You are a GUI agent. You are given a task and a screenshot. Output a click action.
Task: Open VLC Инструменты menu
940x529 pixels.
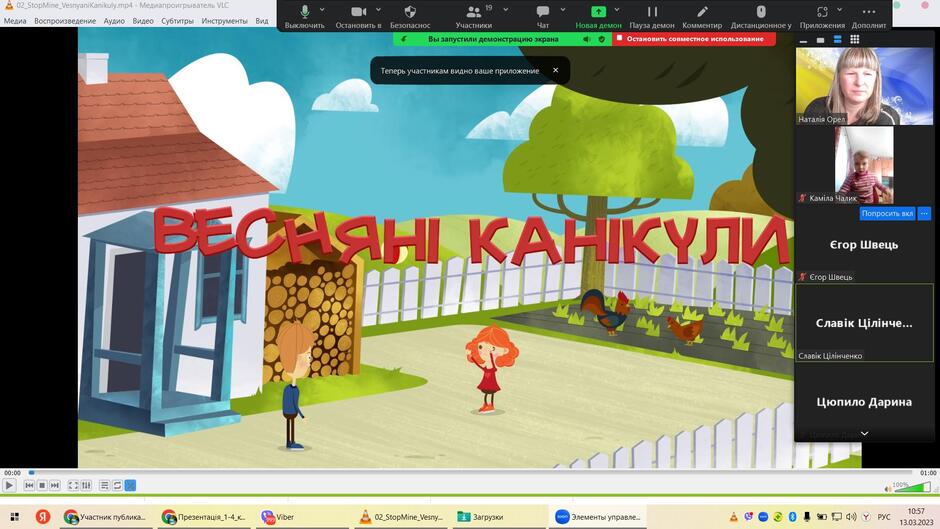coord(224,20)
